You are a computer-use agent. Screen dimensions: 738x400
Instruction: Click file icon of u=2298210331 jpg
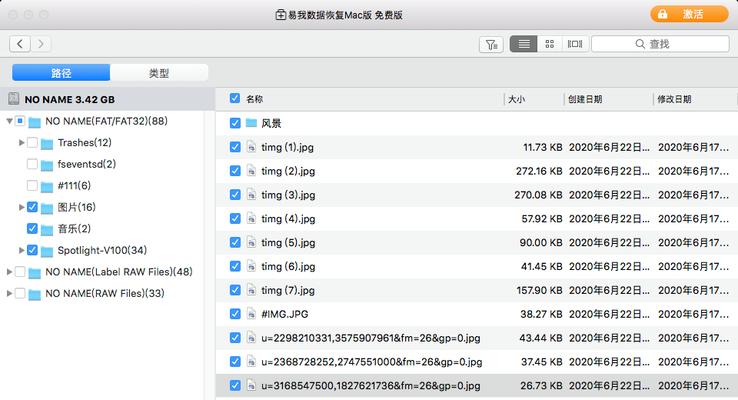(251, 337)
